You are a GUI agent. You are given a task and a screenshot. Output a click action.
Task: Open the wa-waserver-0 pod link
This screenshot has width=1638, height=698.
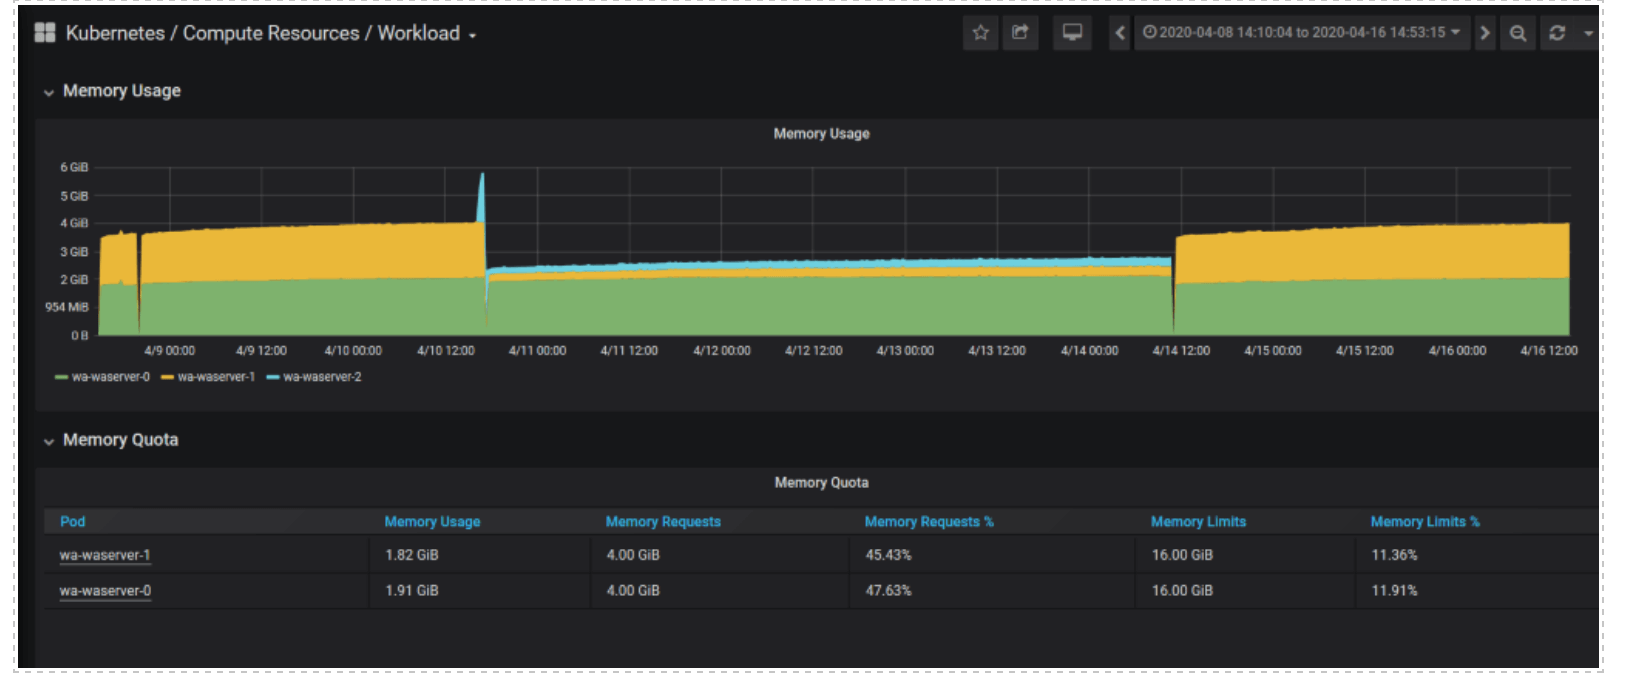[x=105, y=591]
